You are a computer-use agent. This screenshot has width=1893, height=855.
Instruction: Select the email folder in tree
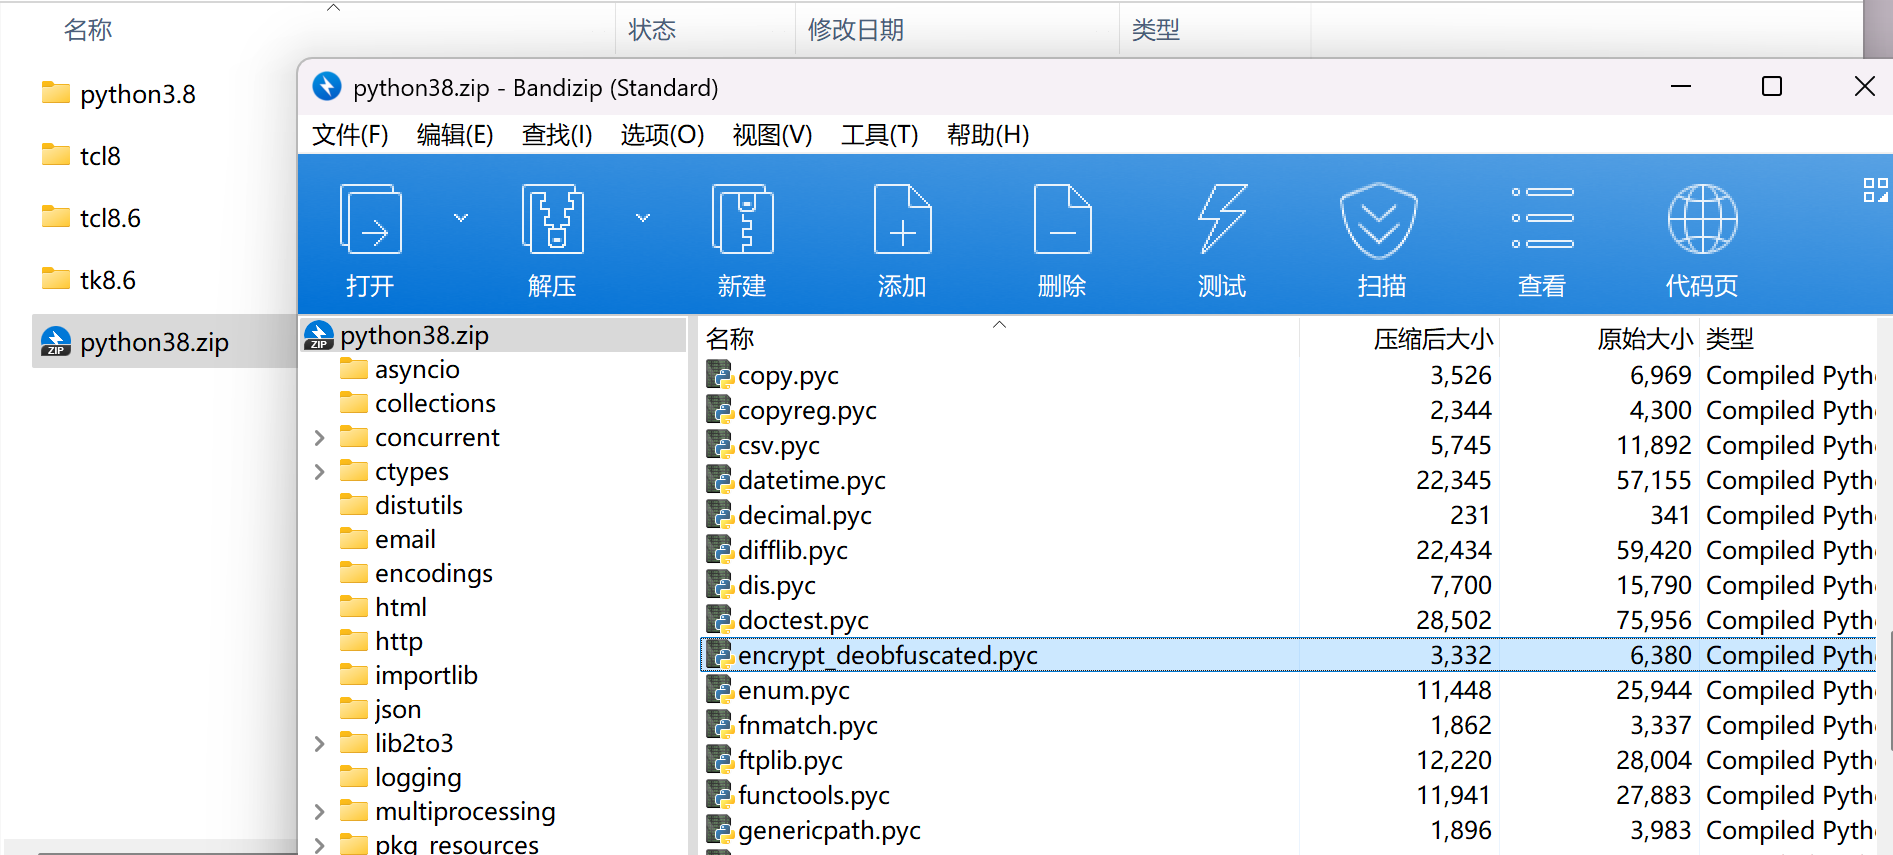point(405,539)
